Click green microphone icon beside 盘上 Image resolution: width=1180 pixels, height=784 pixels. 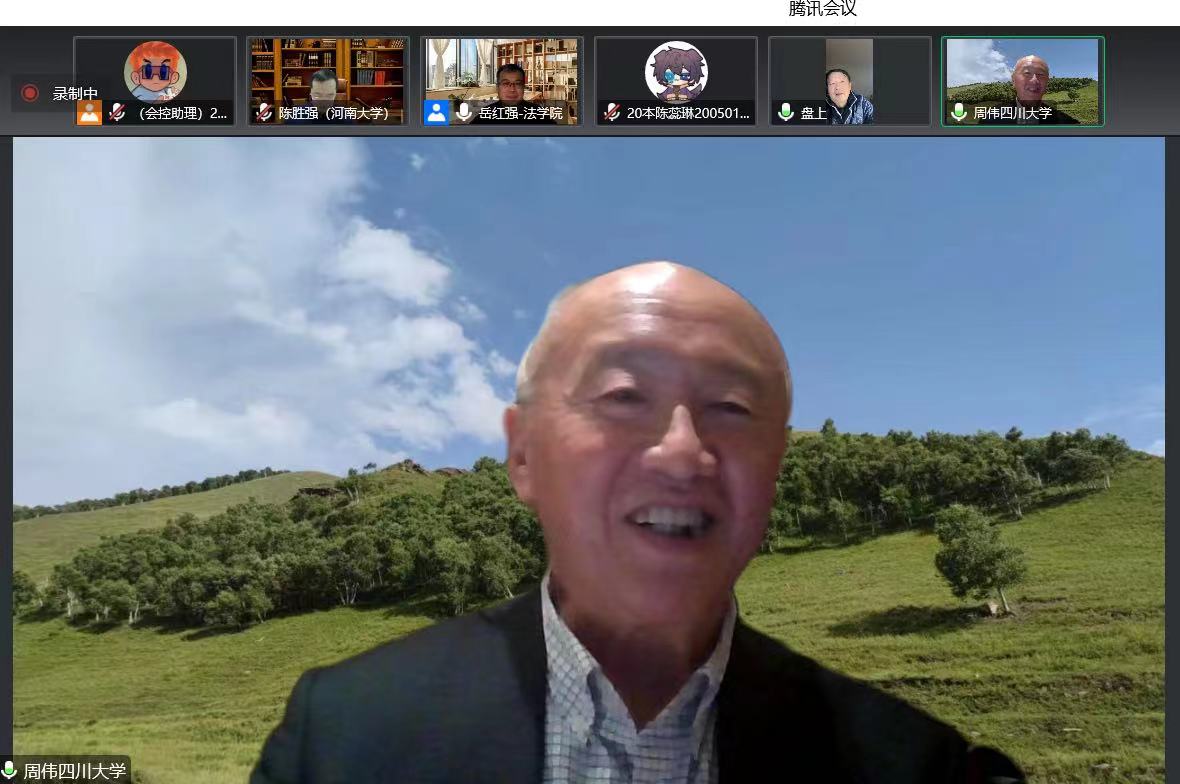pos(786,113)
